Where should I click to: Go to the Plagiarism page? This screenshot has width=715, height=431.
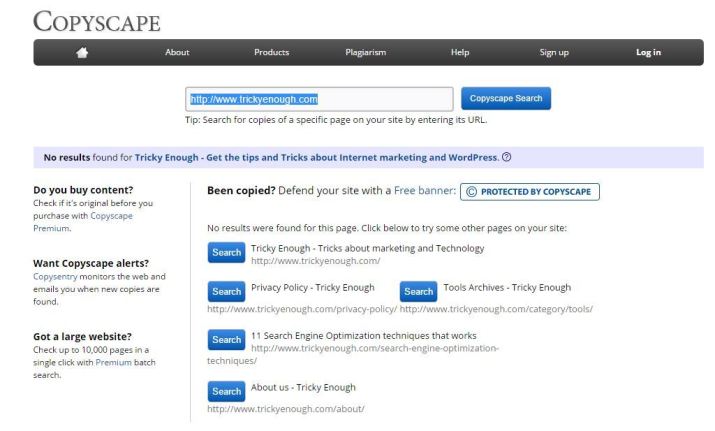[x=366, y=52]
